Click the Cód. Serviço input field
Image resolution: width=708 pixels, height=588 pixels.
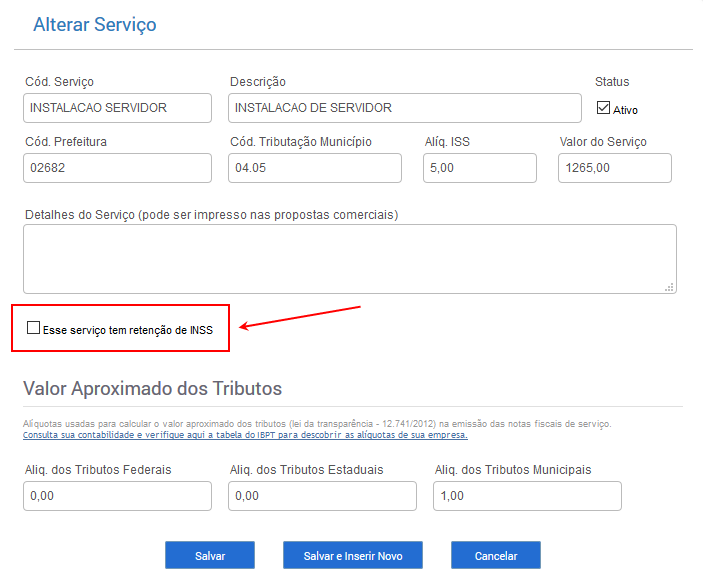point(117,108)
